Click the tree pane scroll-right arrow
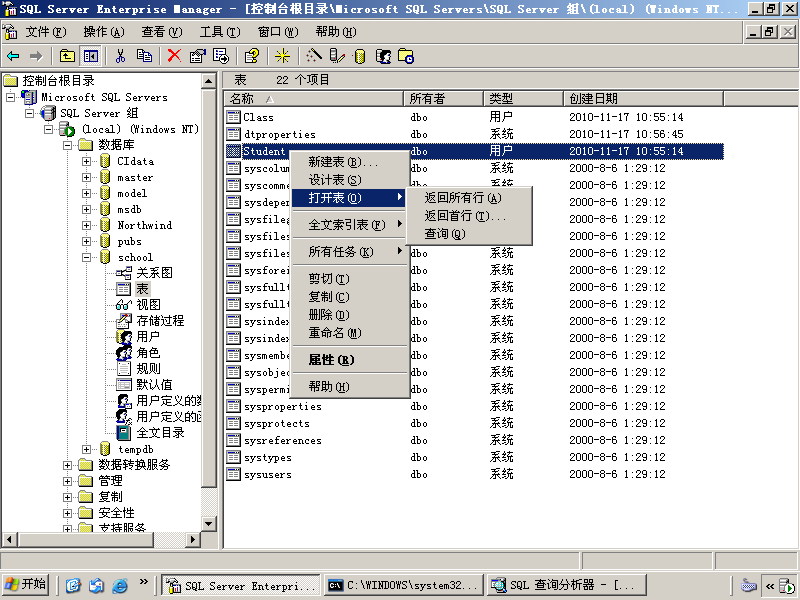The height and width of the screenshot is (600, 800). click(x=192, y=539)
